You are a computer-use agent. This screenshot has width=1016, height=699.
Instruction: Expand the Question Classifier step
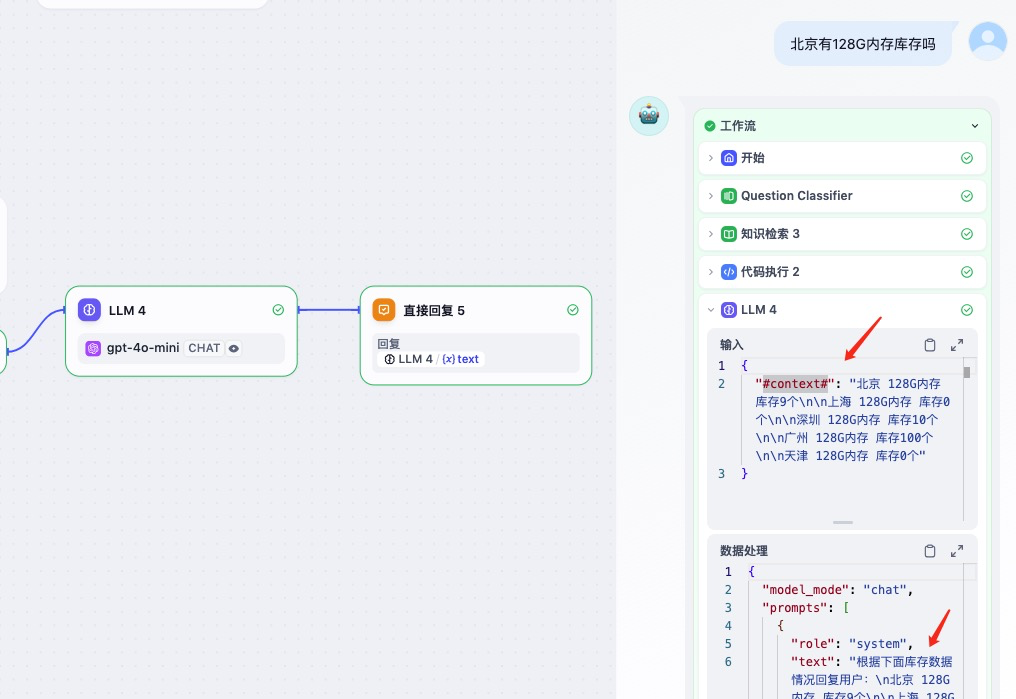[711, 196]
